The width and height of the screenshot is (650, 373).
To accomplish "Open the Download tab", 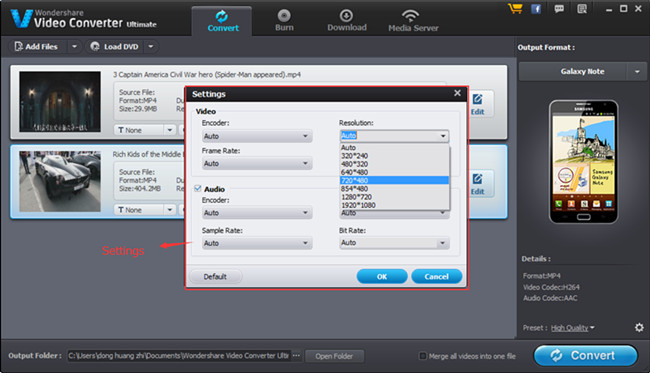I will 347,21.
